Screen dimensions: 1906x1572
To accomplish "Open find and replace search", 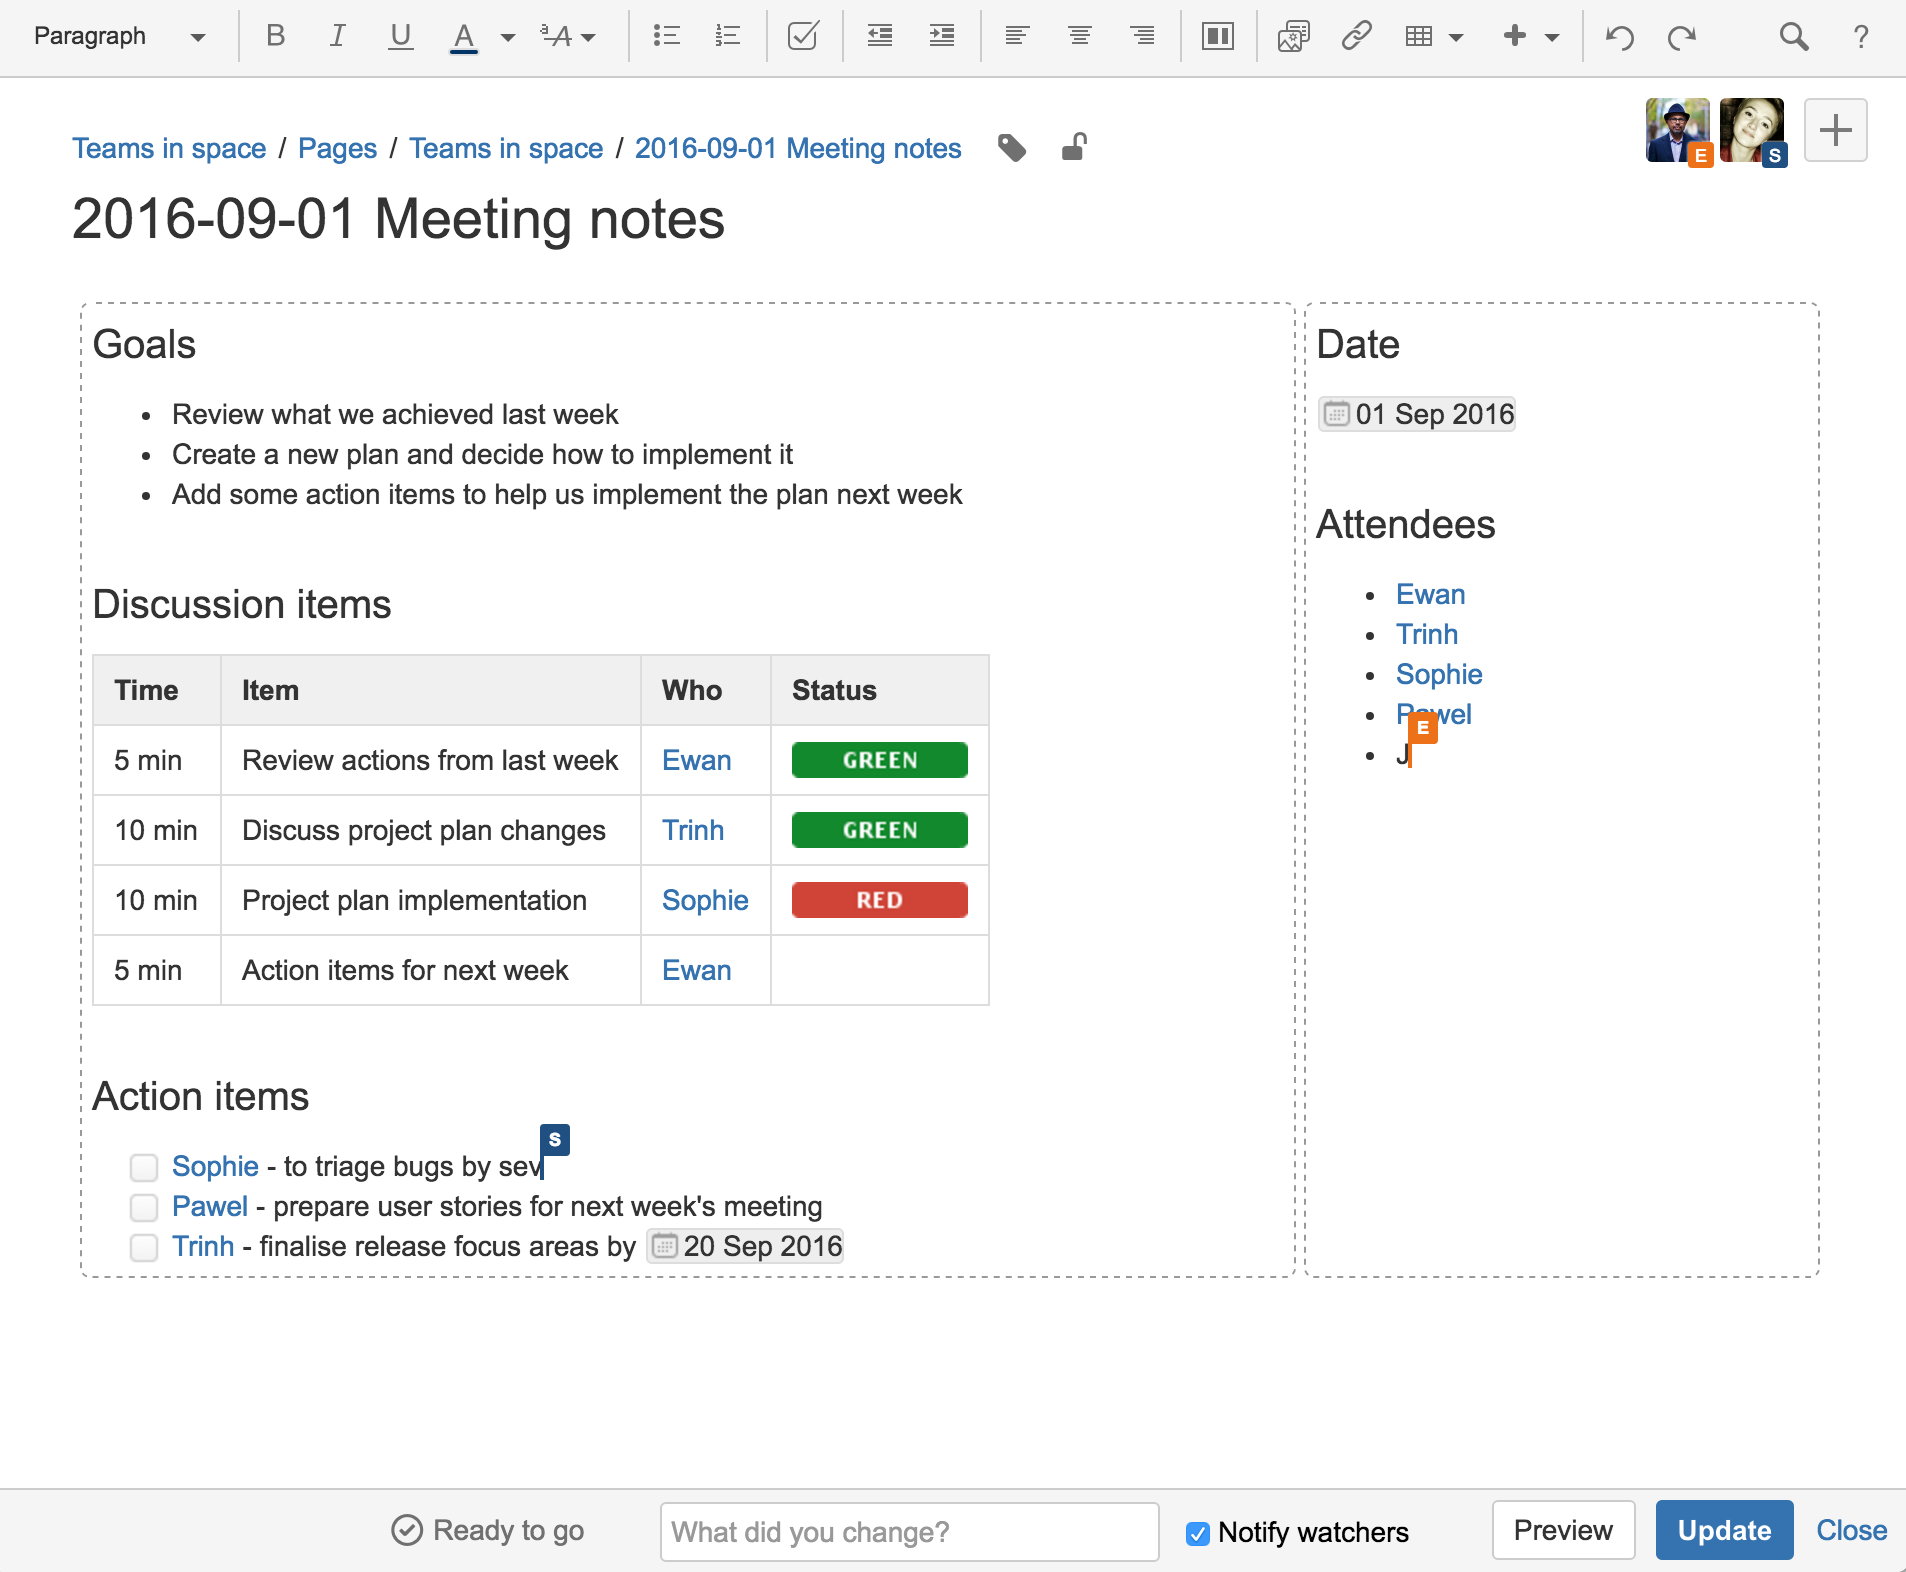I will tap(1793, 37).
